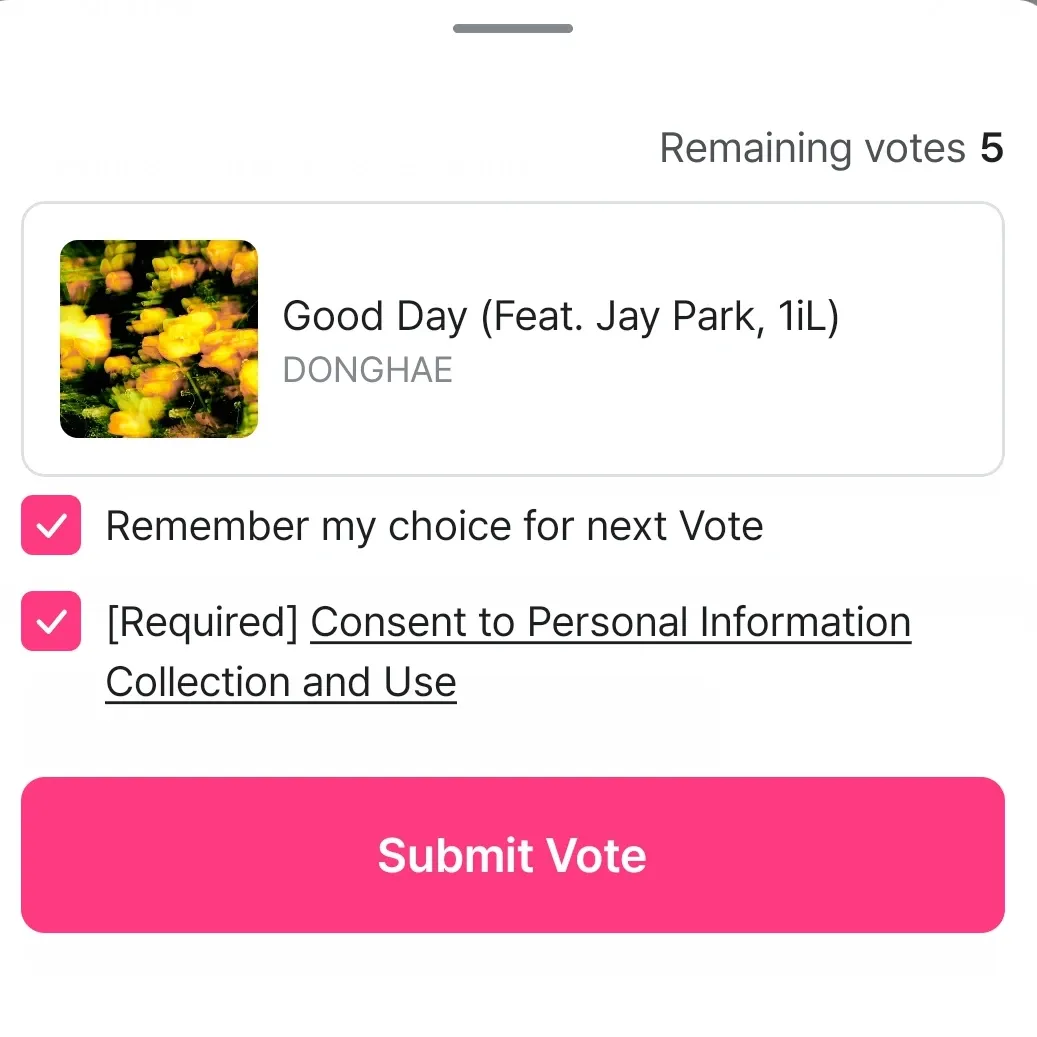Select the Good Day song title text
The width and height of the screenshot is (1037, 1037).
(560, 317)
